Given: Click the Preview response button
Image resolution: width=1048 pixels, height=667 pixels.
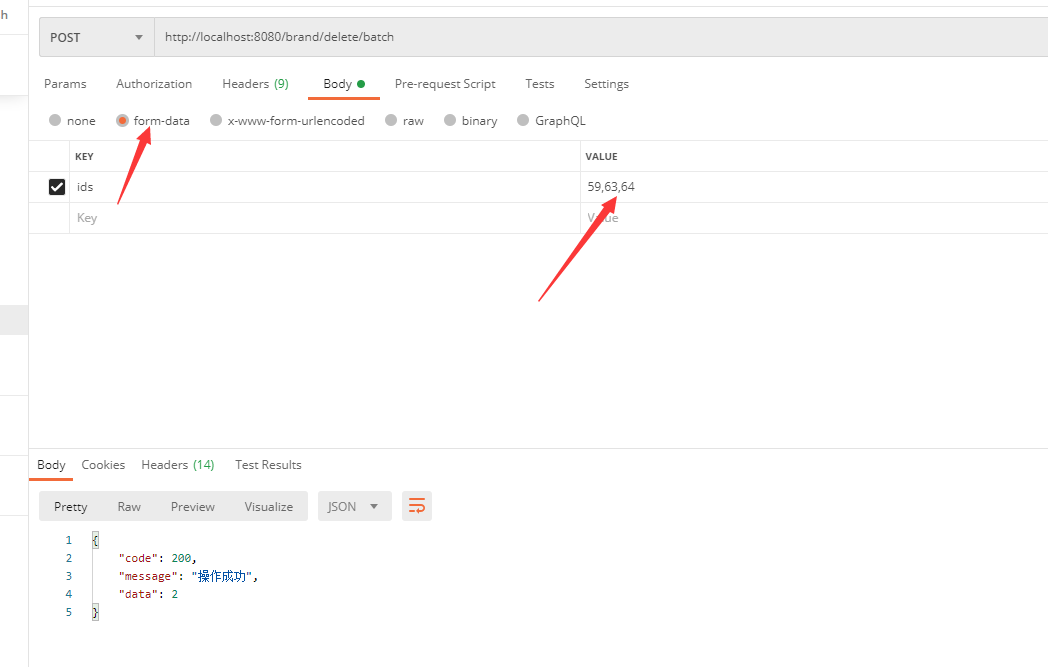Looking at the screenshot, I should [x=192, y=506].
